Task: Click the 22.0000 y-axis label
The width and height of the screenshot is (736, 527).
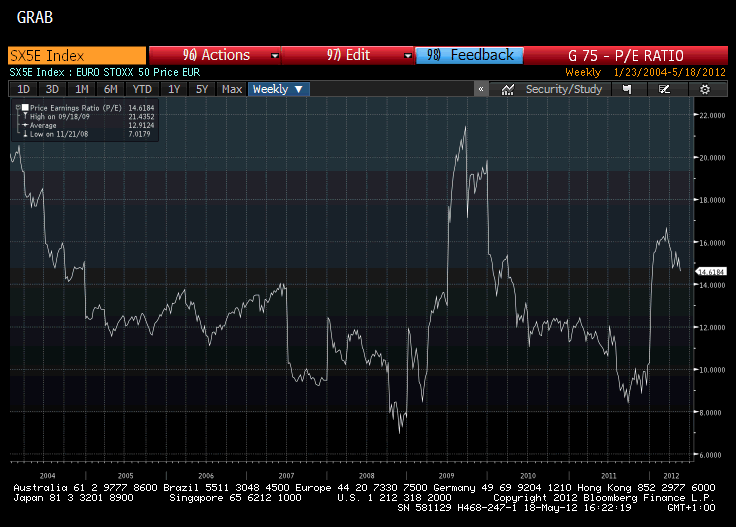Action: click(712, 115)
